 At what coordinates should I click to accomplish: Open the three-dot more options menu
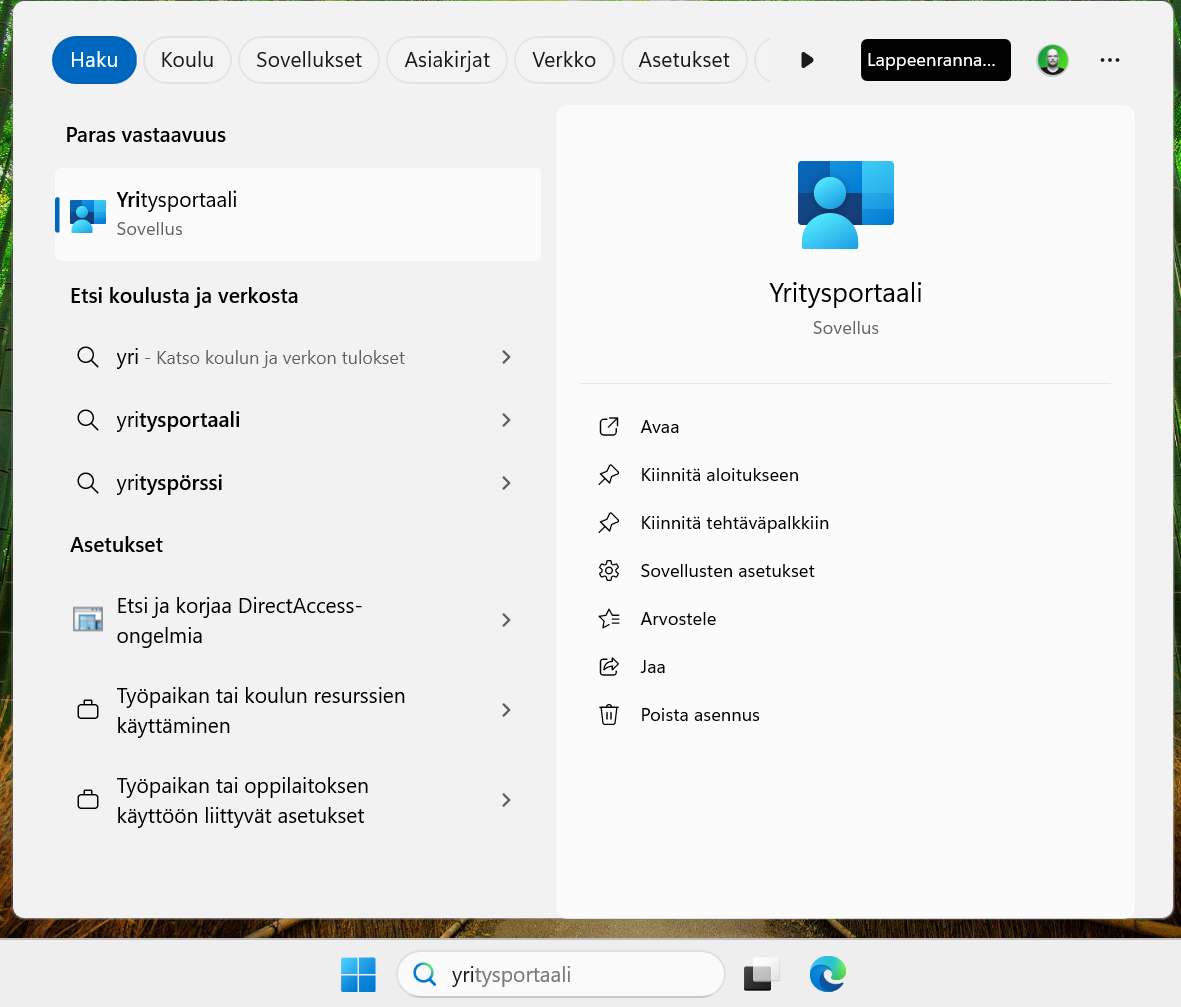click(x=1109, y=60)
